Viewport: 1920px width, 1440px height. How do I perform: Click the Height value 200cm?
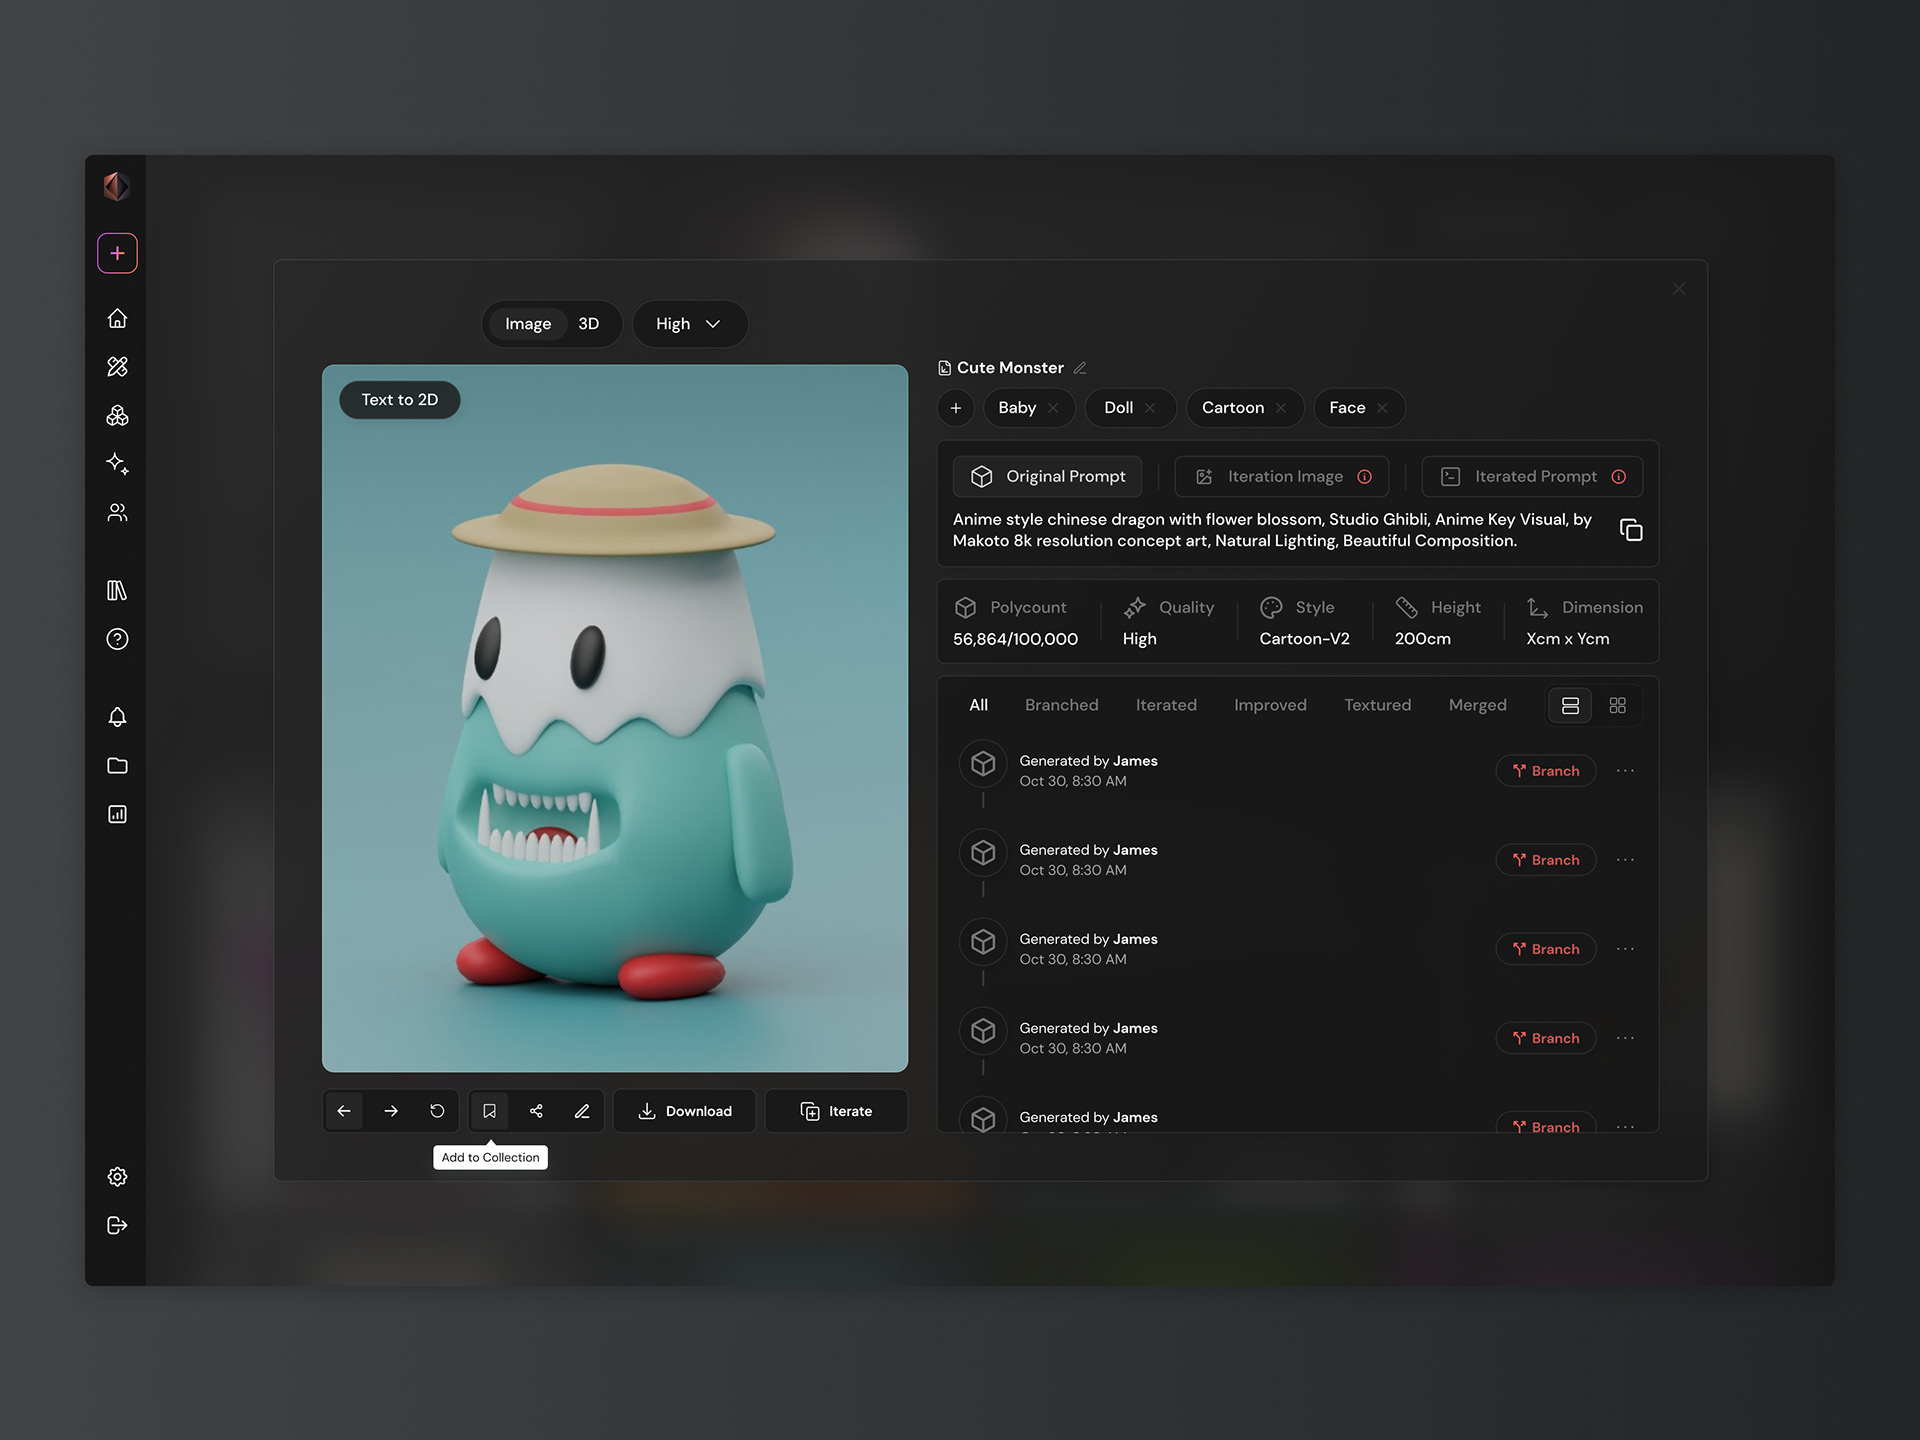1422,639
